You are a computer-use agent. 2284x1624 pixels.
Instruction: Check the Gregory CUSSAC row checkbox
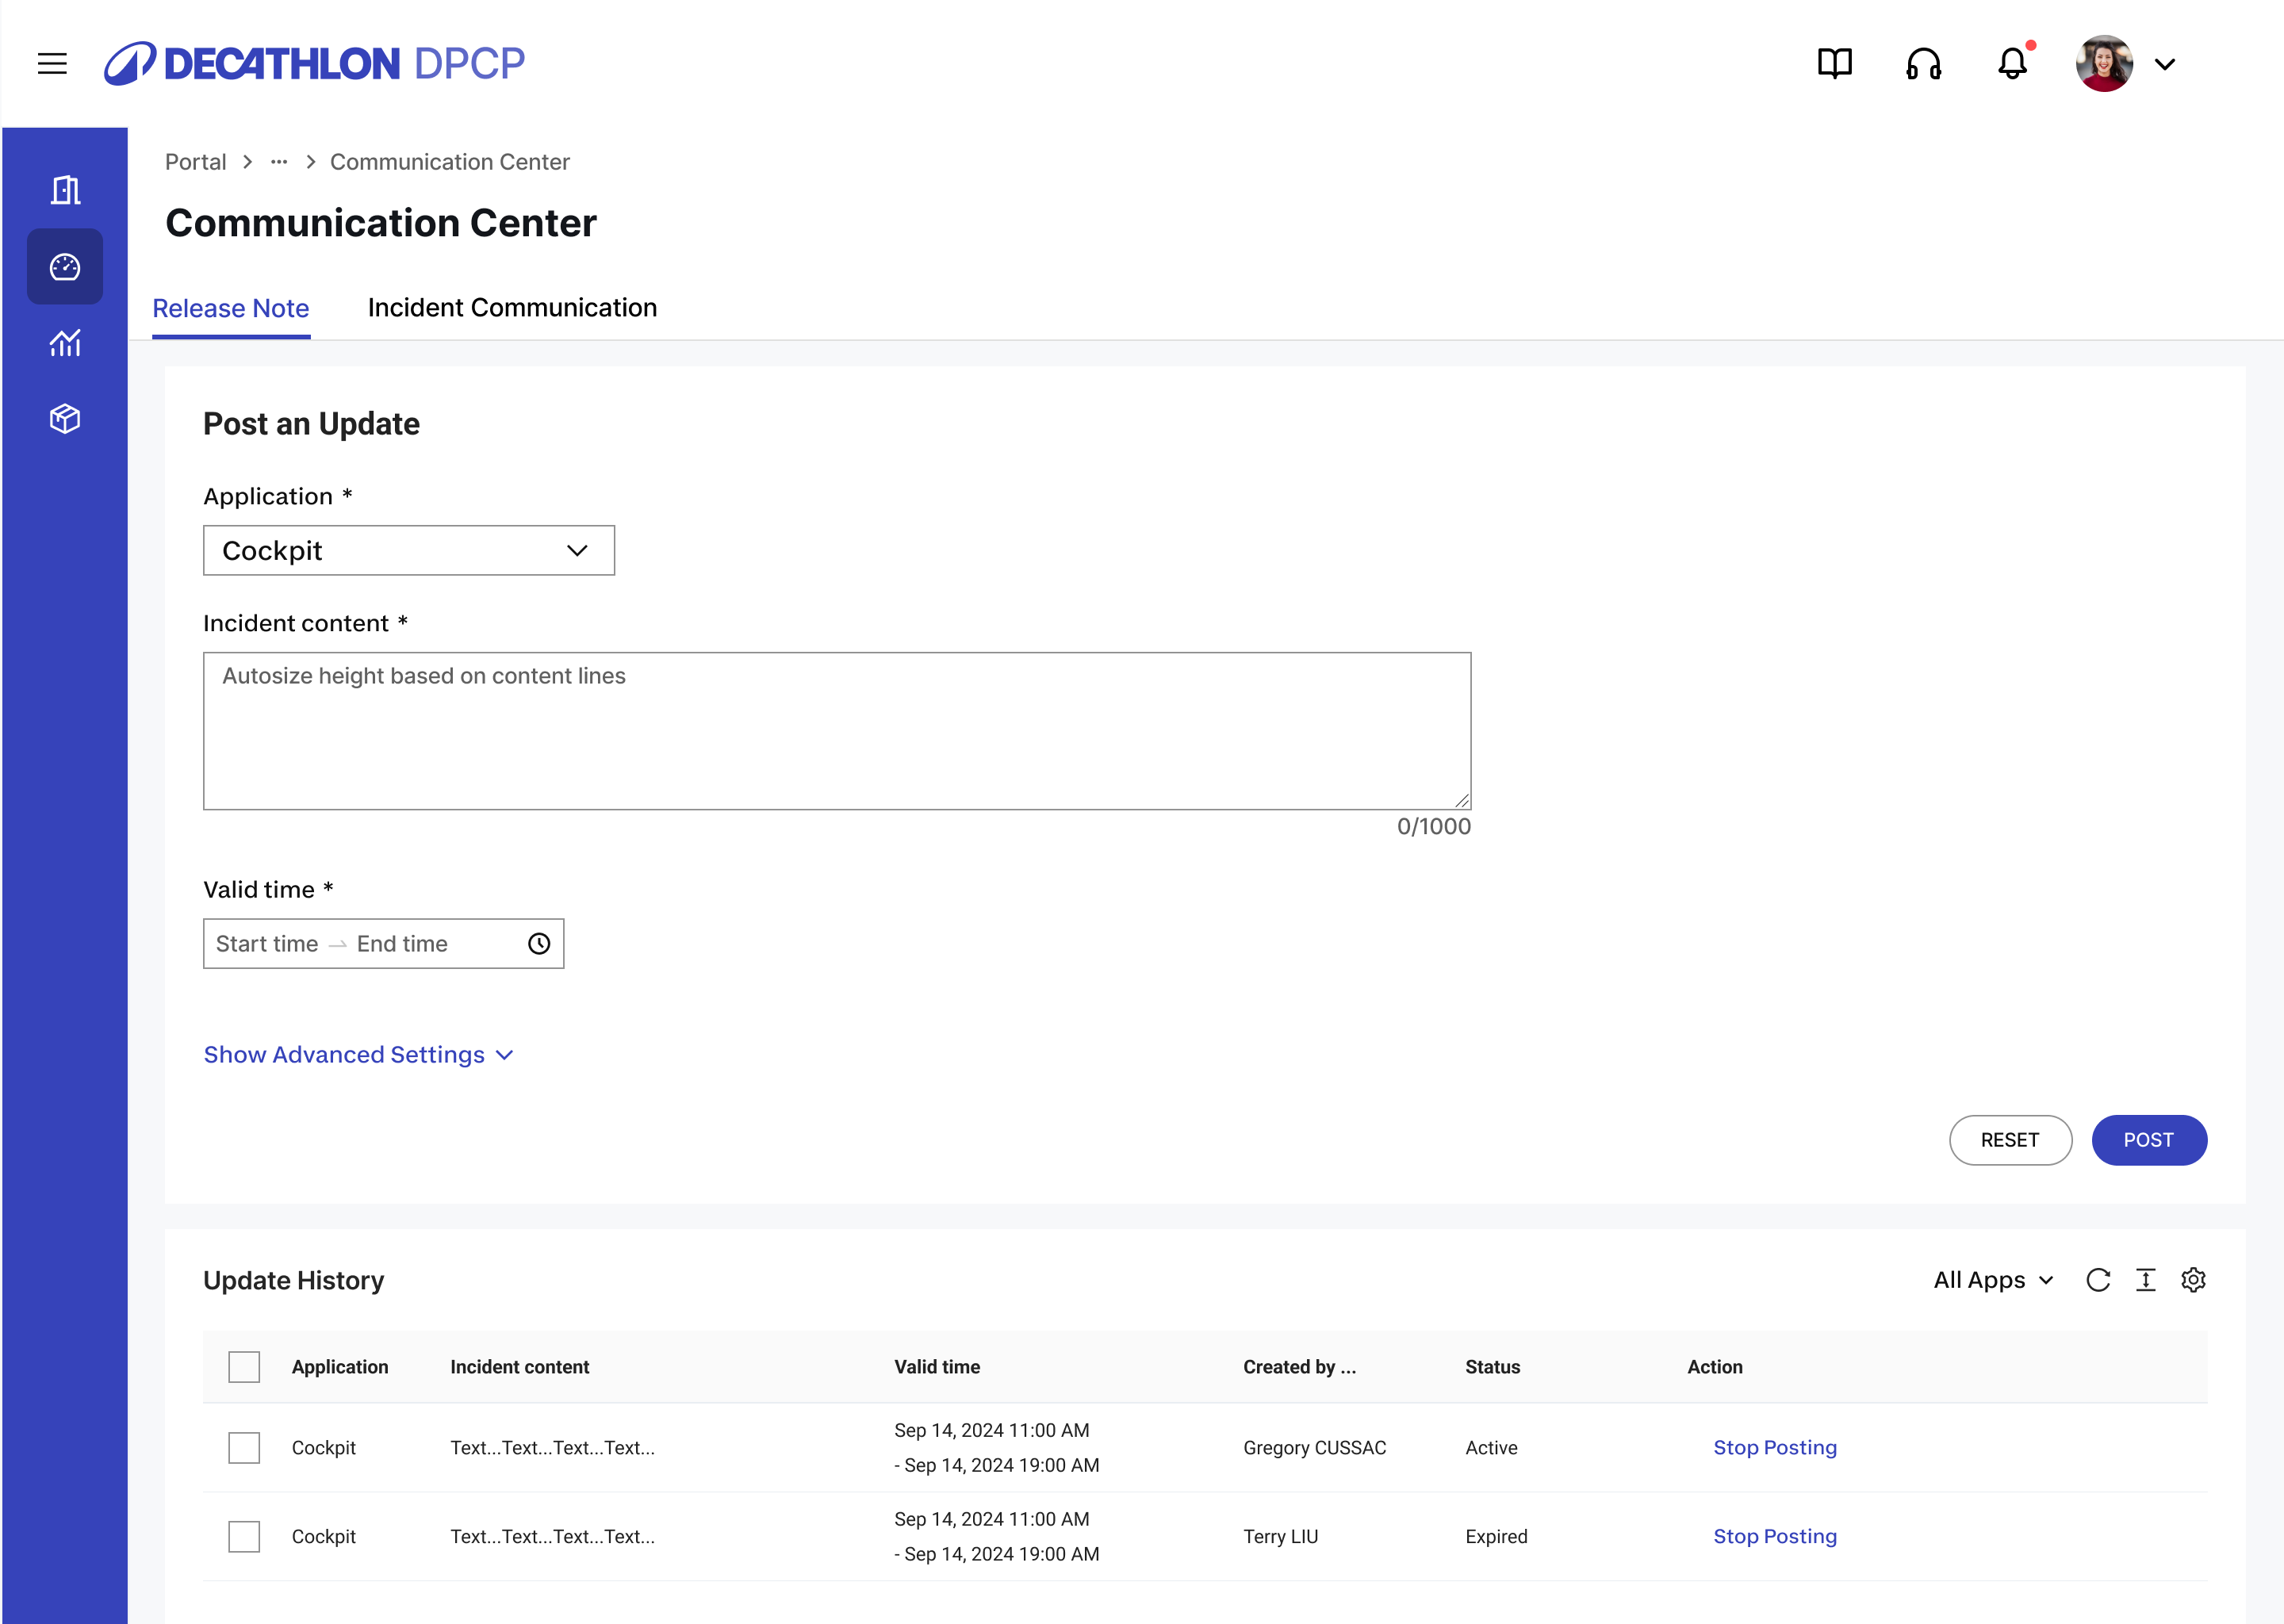[x=244, y=1448]
